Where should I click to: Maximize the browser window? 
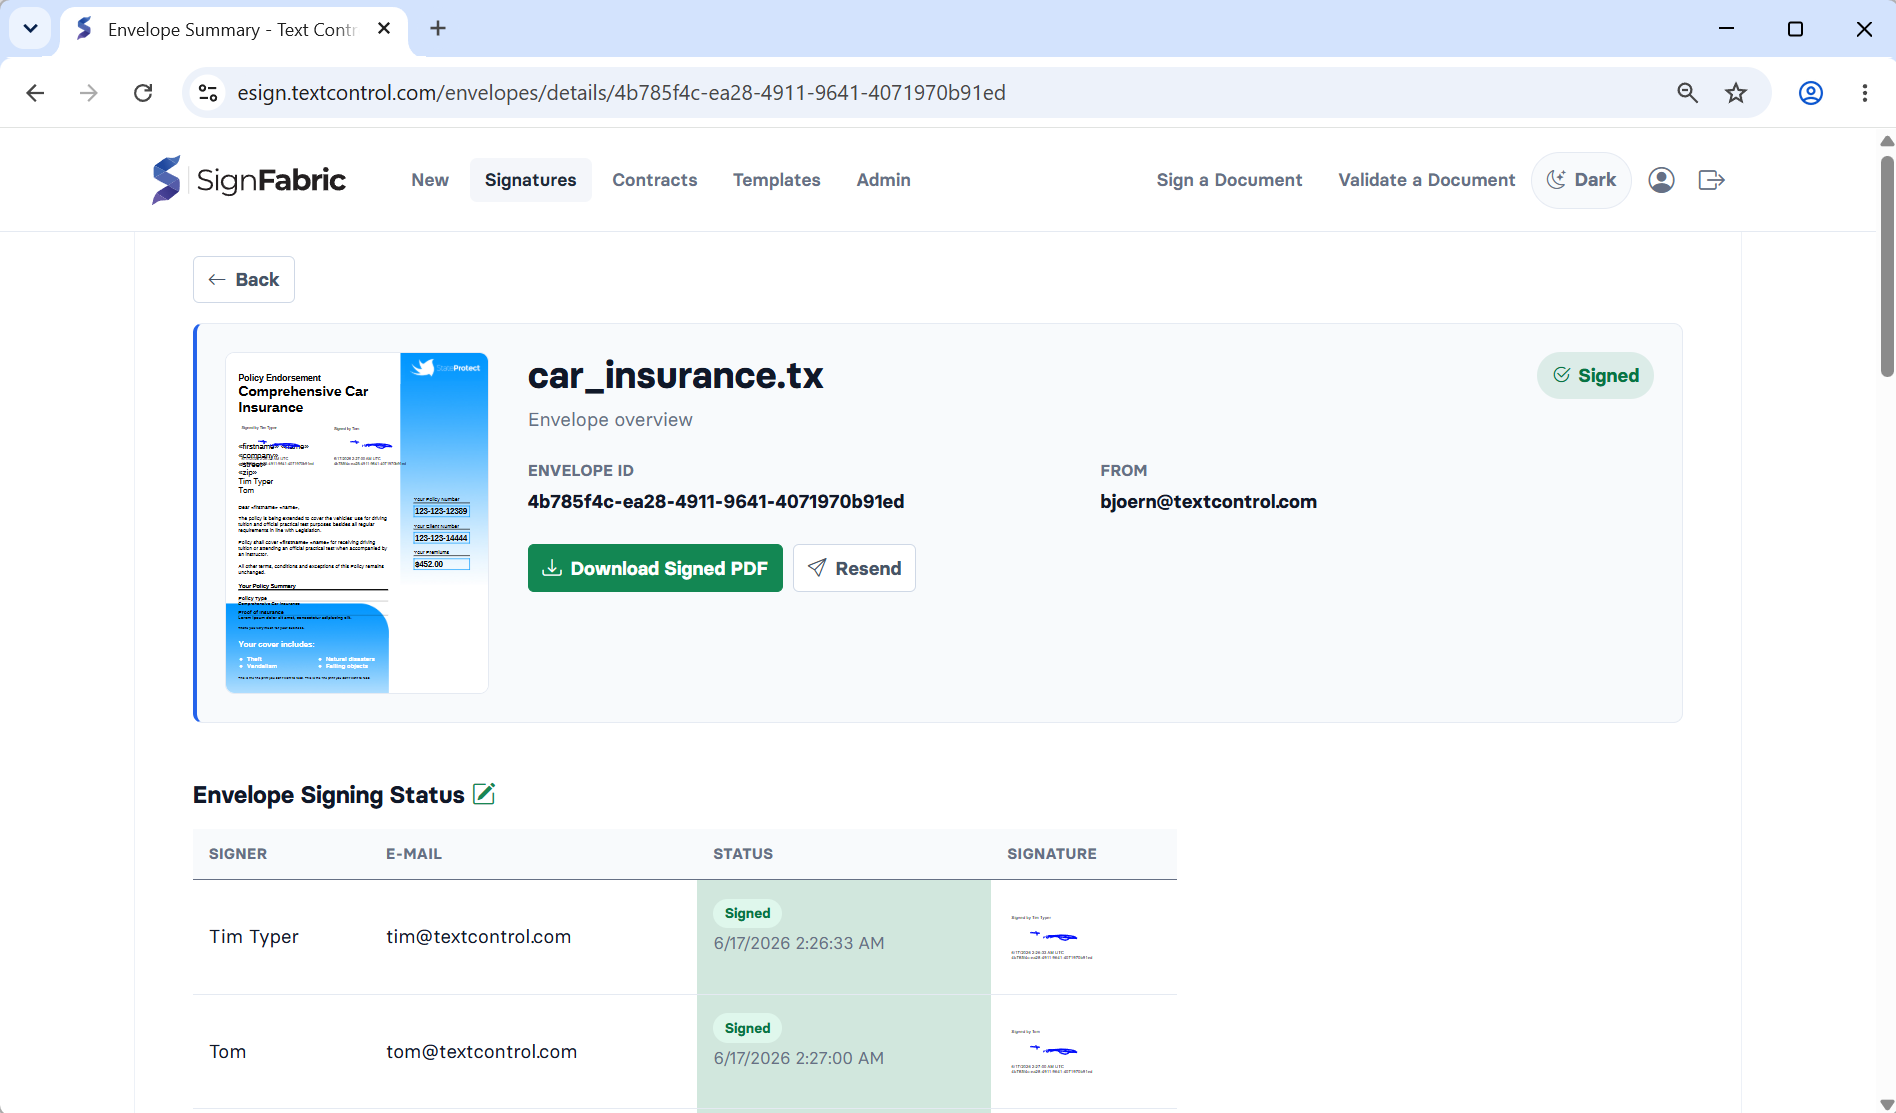click(1795, 29)
